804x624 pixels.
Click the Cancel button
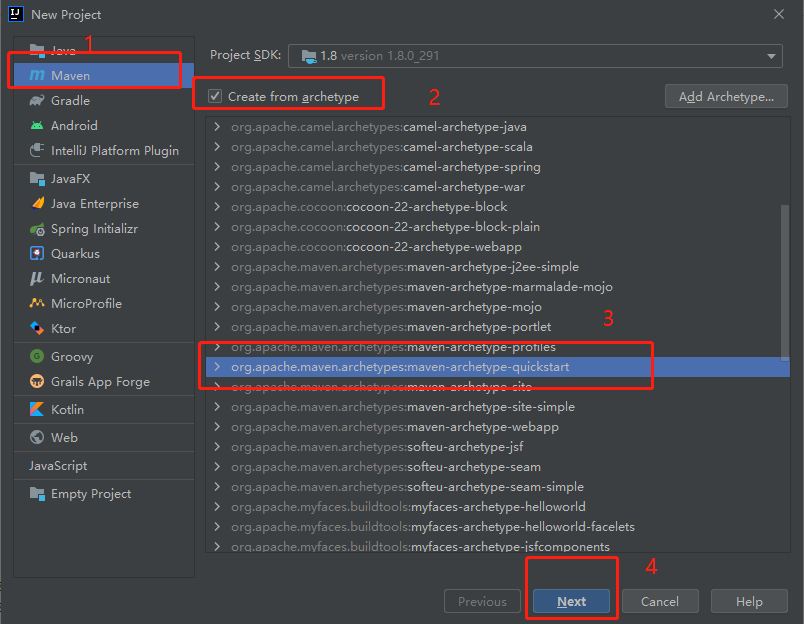pyautogui.click(x=660, y=601)
